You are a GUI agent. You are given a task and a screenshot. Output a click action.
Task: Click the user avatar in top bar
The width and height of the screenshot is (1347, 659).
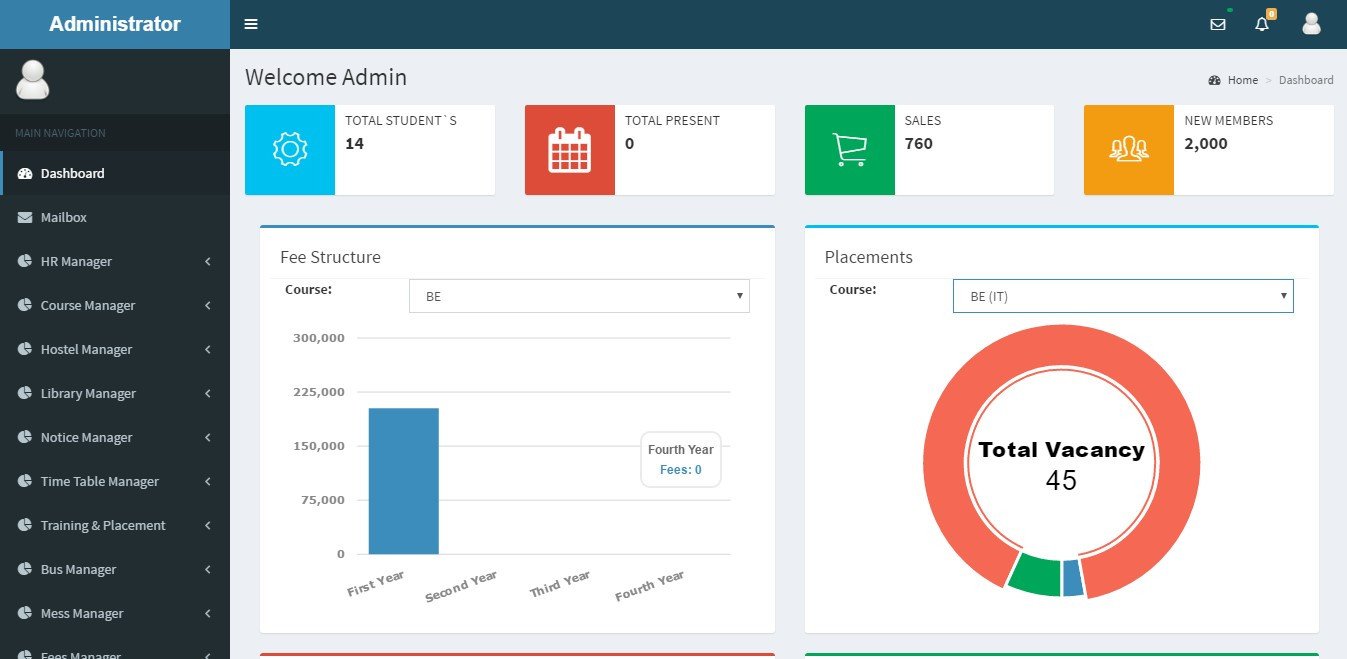click(x=1311, y=24)
